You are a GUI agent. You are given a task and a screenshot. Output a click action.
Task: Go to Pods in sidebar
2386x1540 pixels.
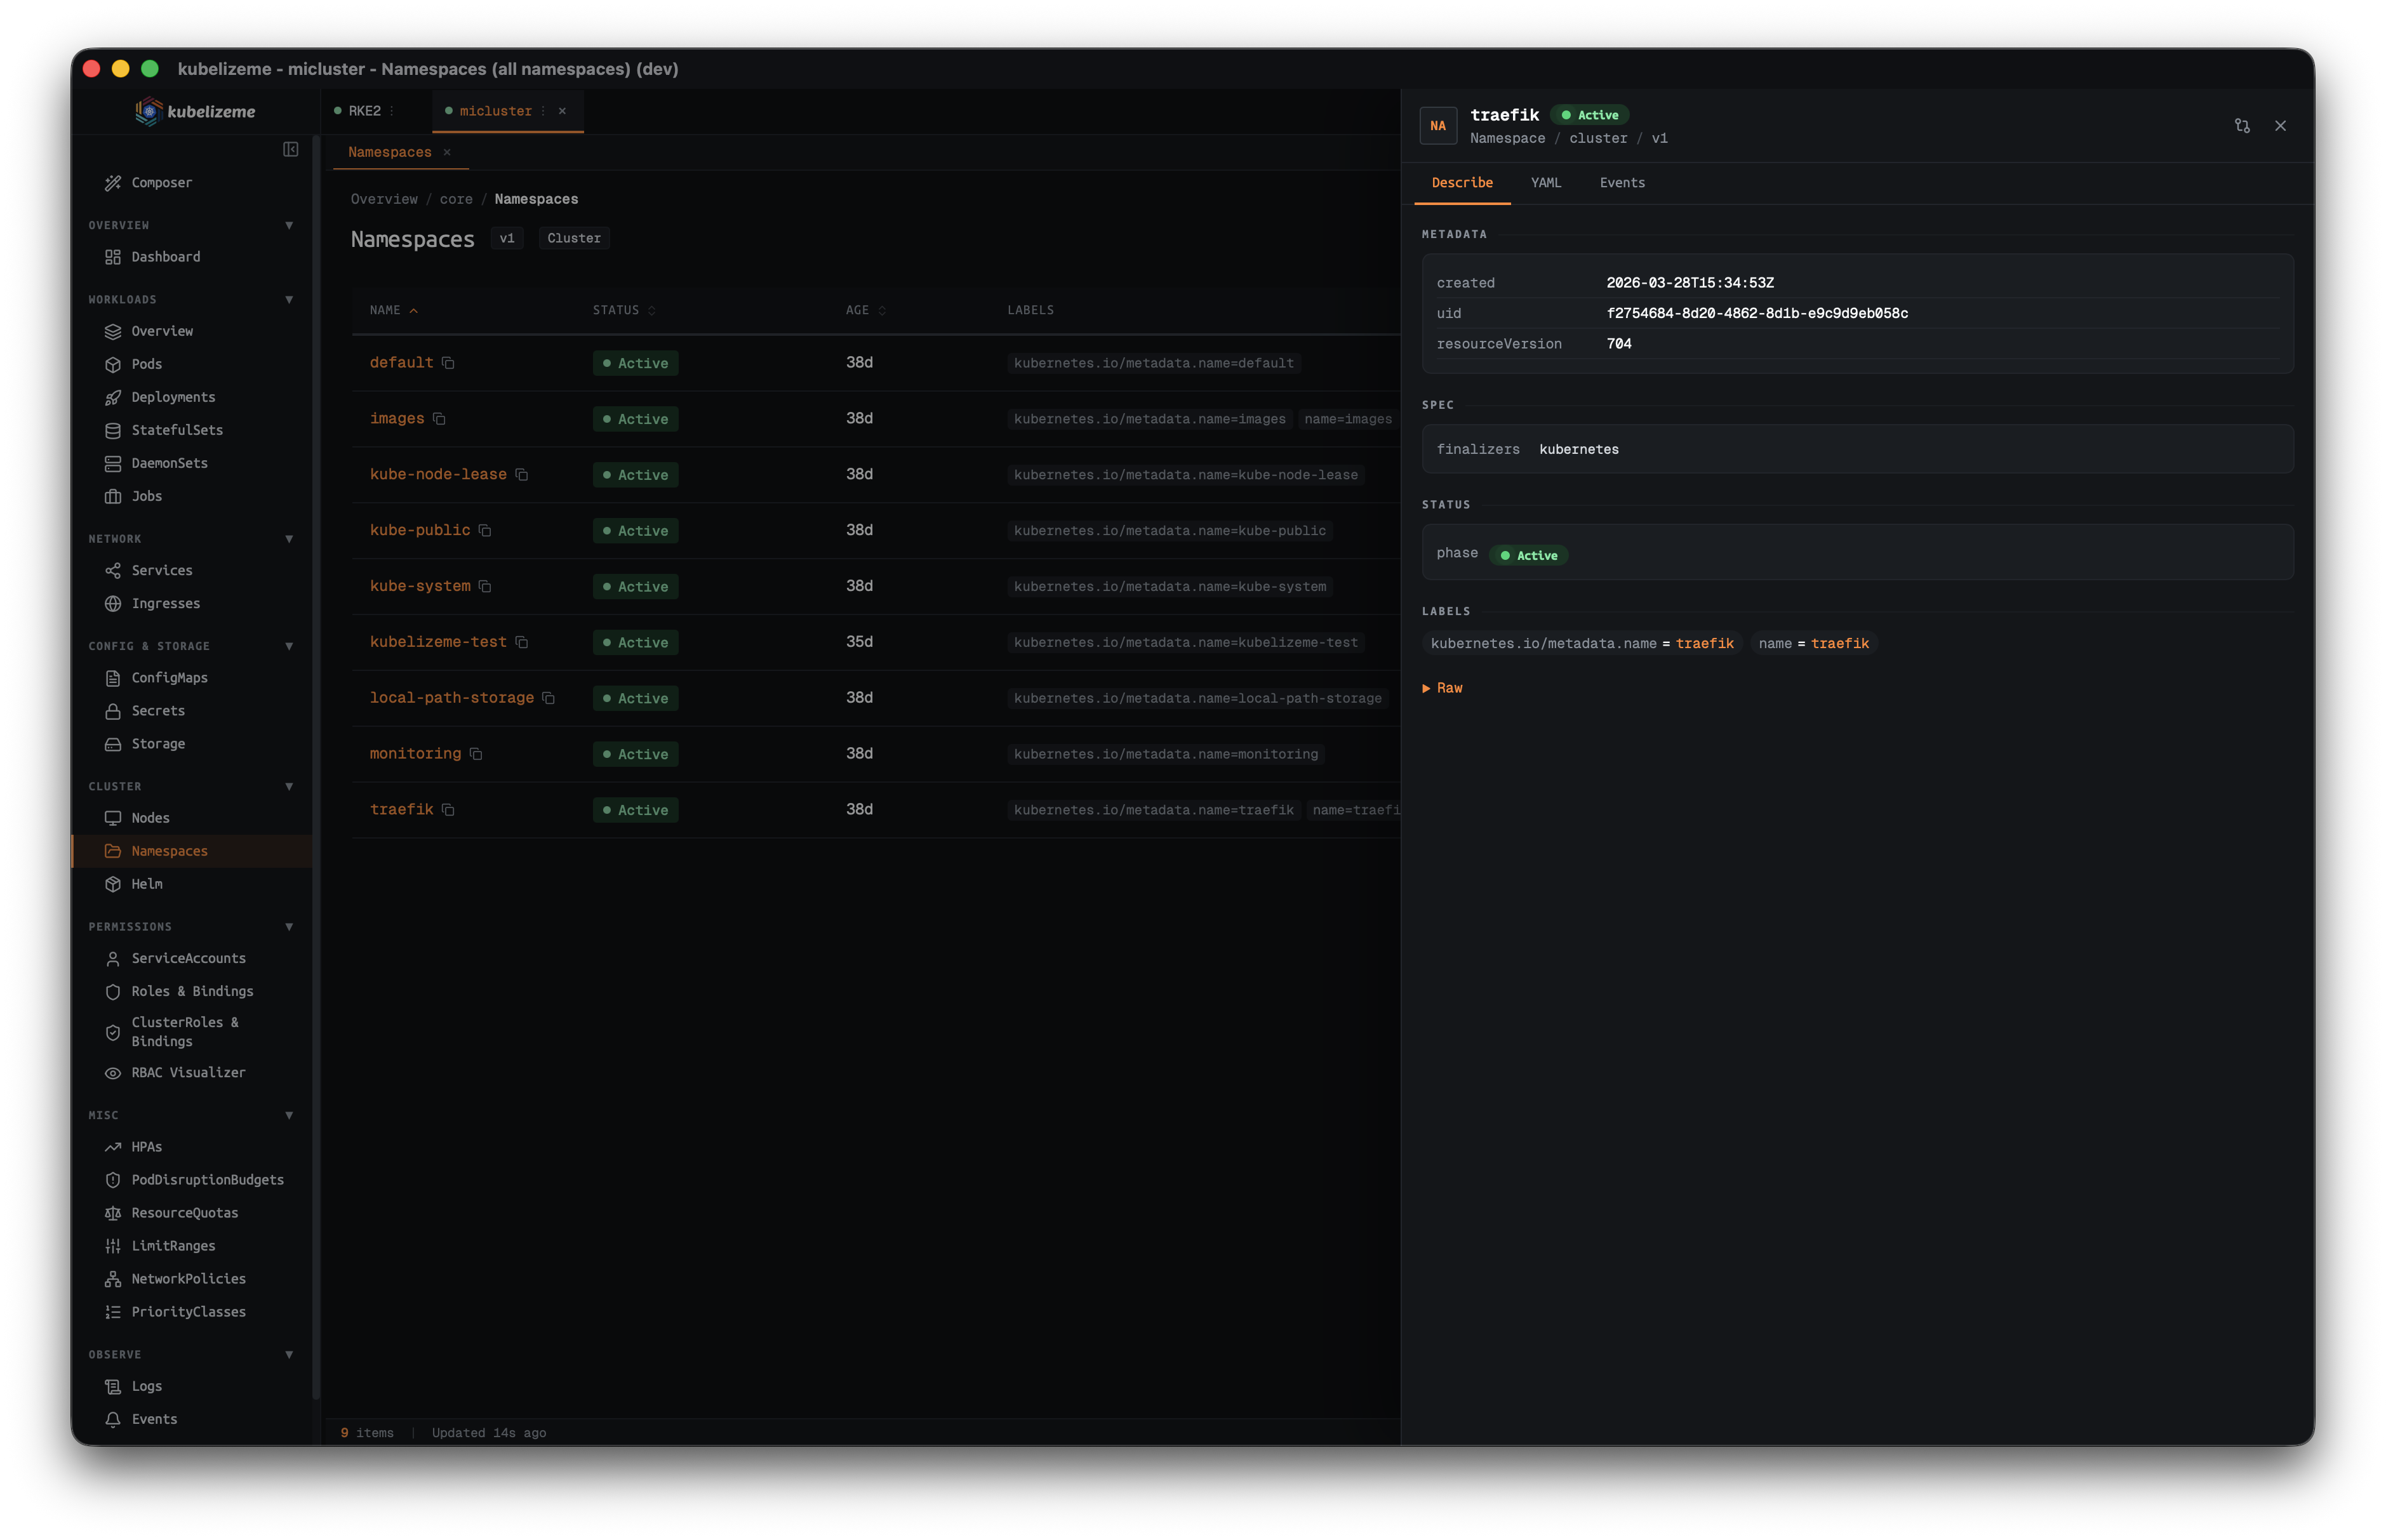coord(146,364)
